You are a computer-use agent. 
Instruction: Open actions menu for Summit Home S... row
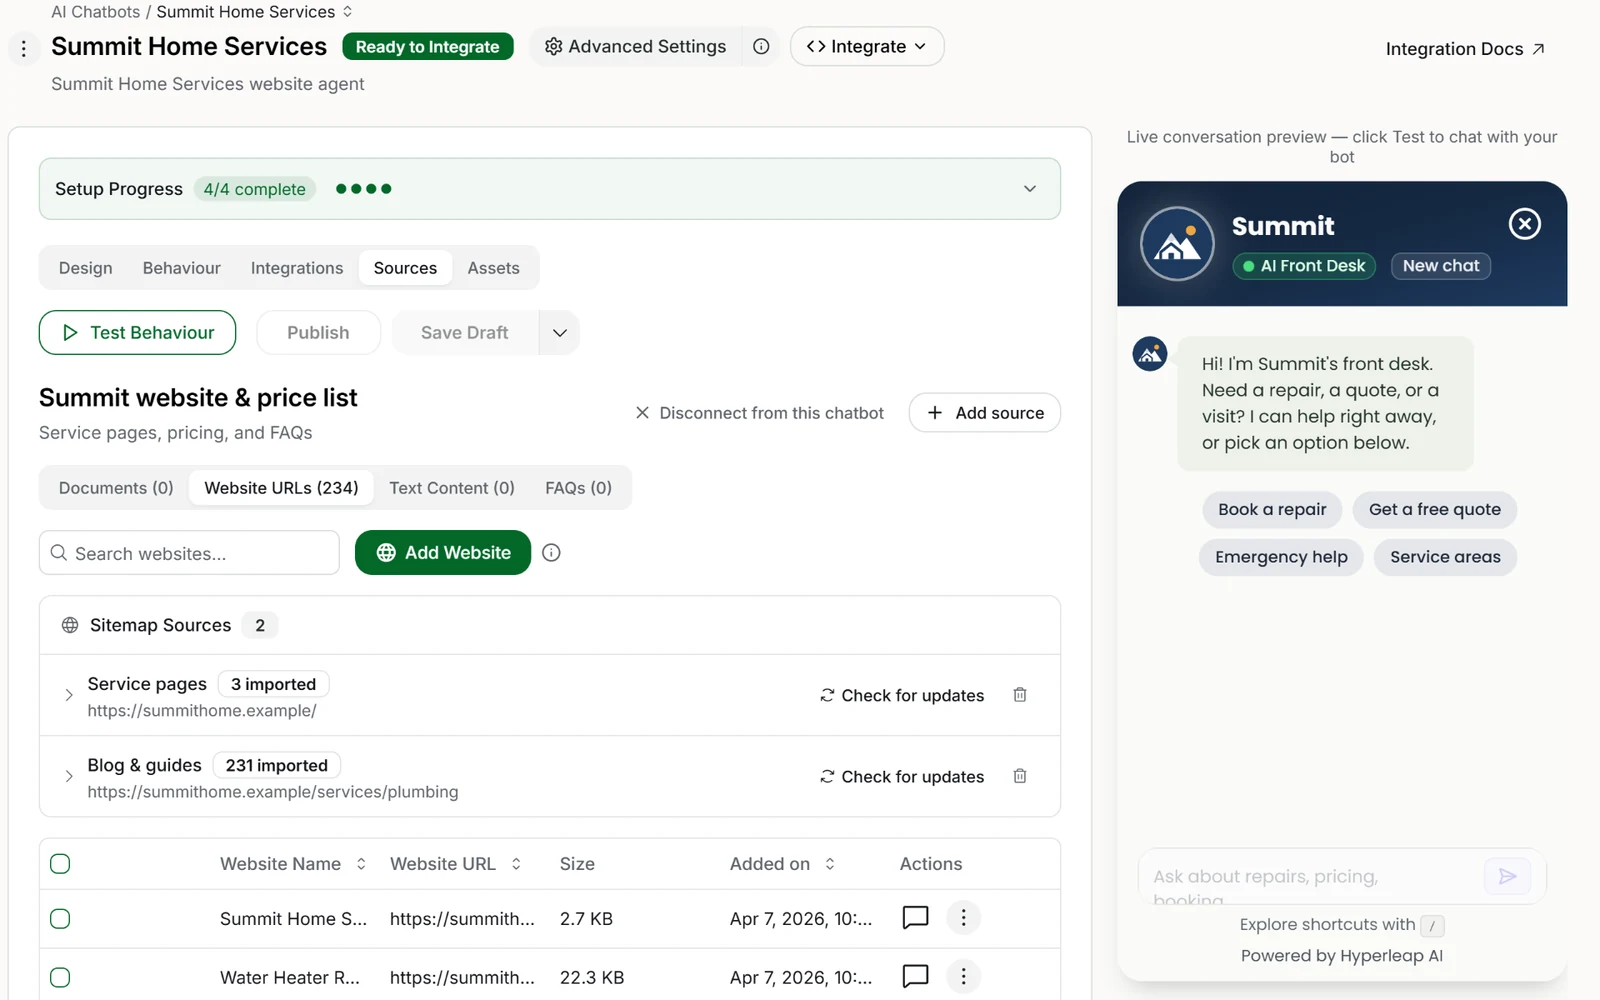[963, 917]
